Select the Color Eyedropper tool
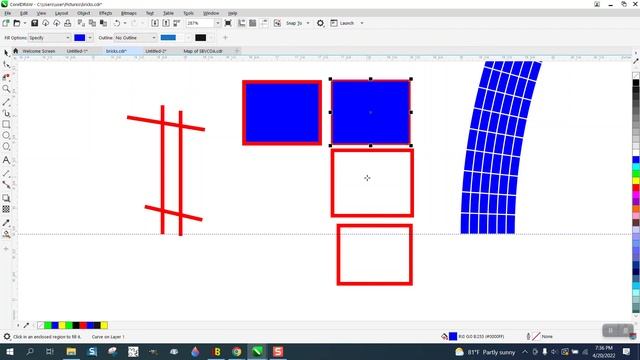The width and height of the screenshot is (640, 360). pyautogui.click(x=6, y=223)
